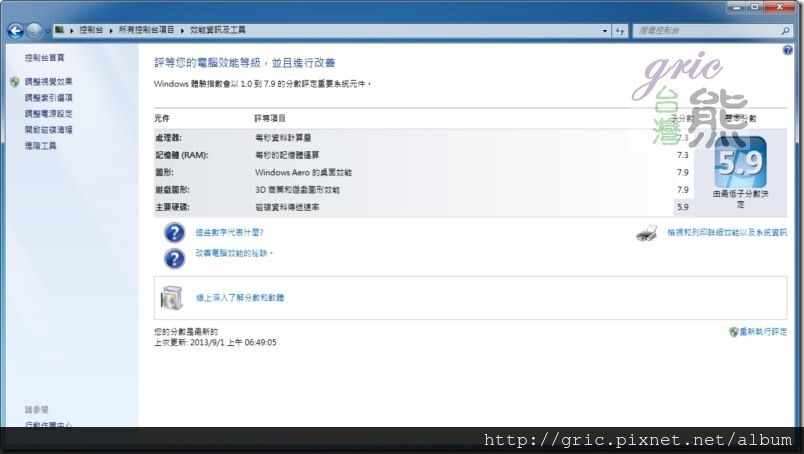Open 檢視和列印詳細效能以及系統資訊 link

click(x=727, y=232)
